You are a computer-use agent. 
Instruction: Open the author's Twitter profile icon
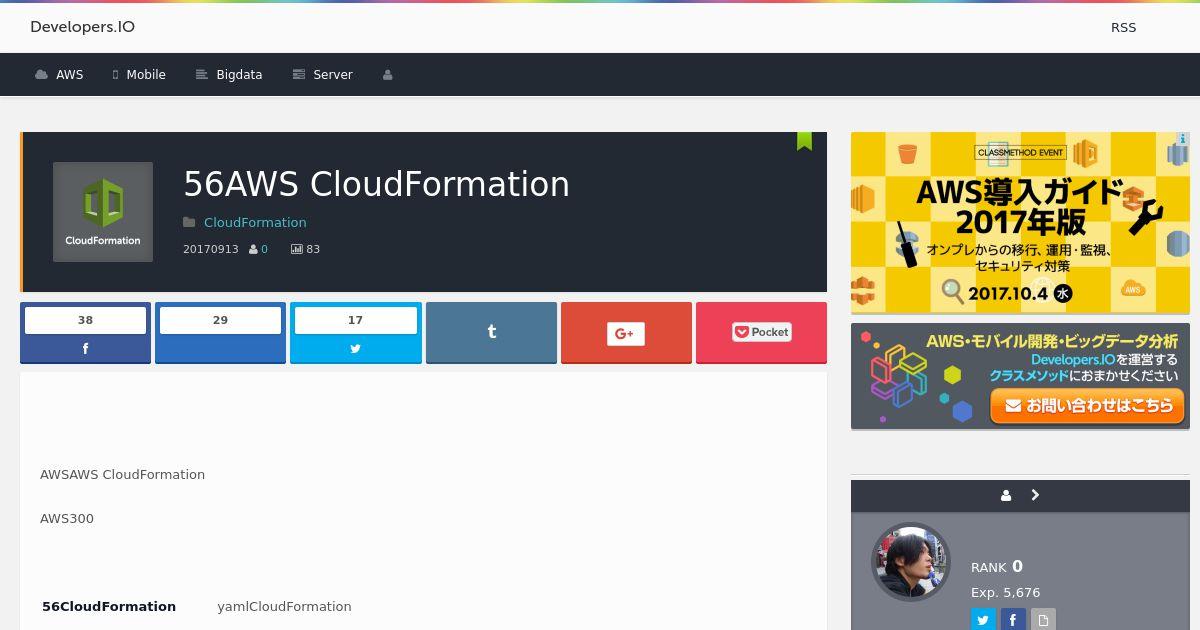point(983,620)
